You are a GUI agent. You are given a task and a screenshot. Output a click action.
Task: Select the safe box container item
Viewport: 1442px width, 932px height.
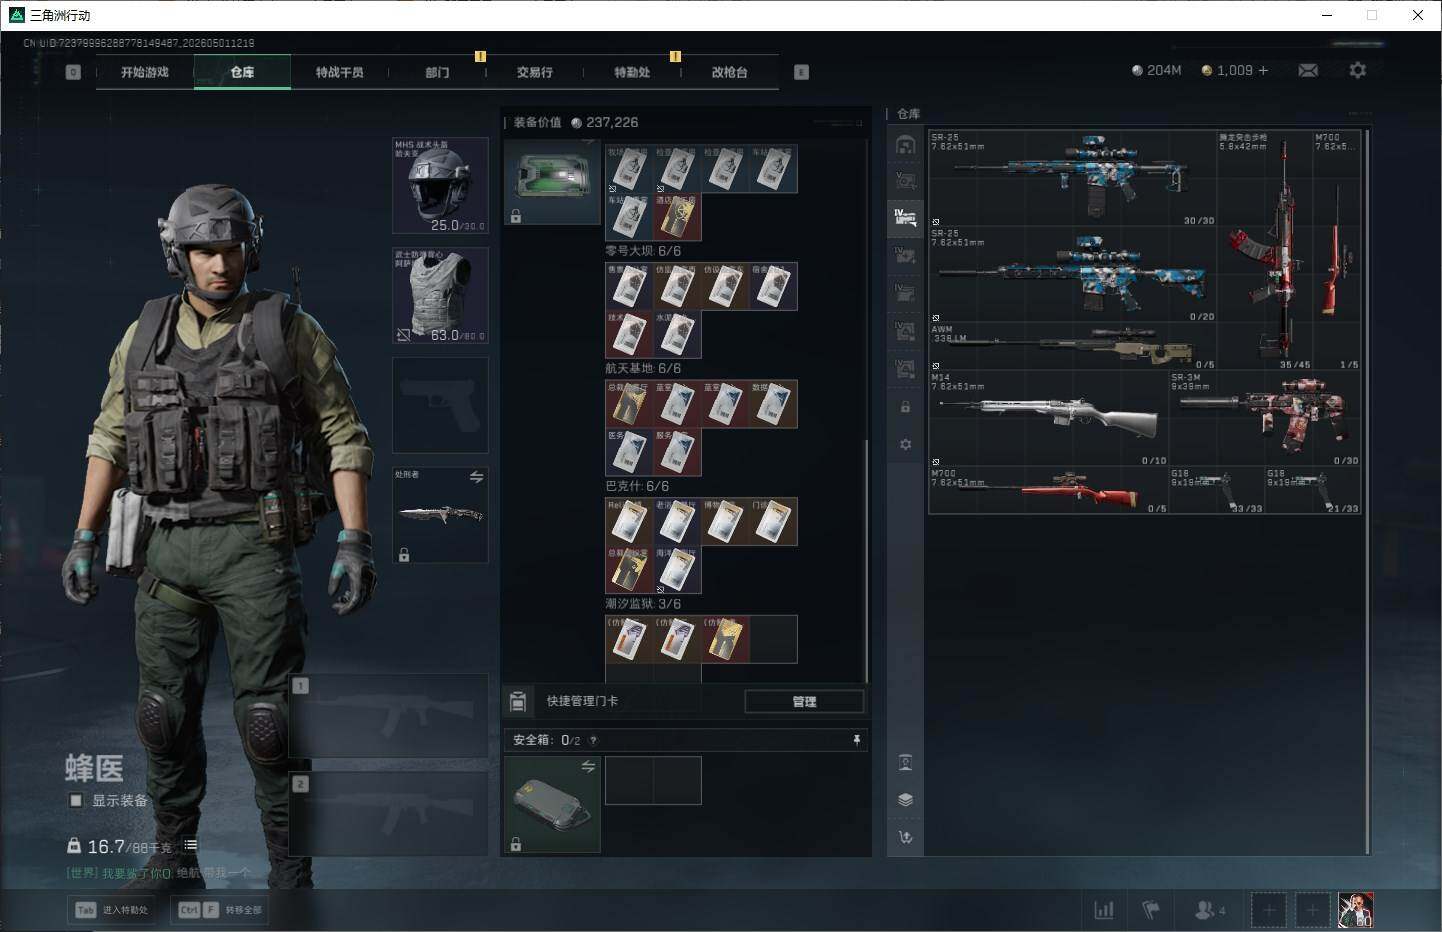(x=552, y=804)
